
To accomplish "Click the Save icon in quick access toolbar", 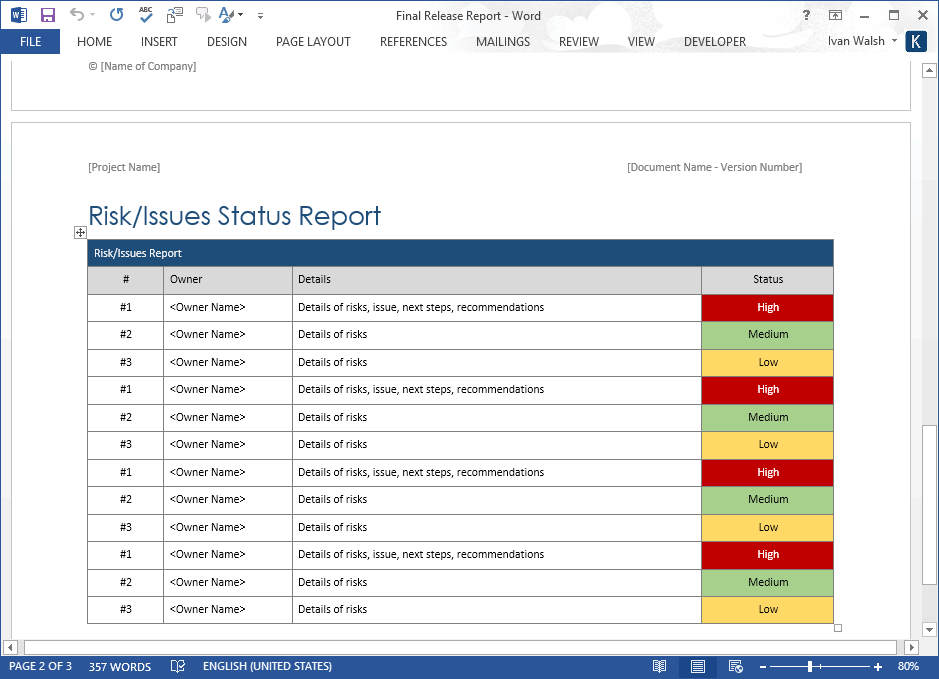I will coord(47,15).
